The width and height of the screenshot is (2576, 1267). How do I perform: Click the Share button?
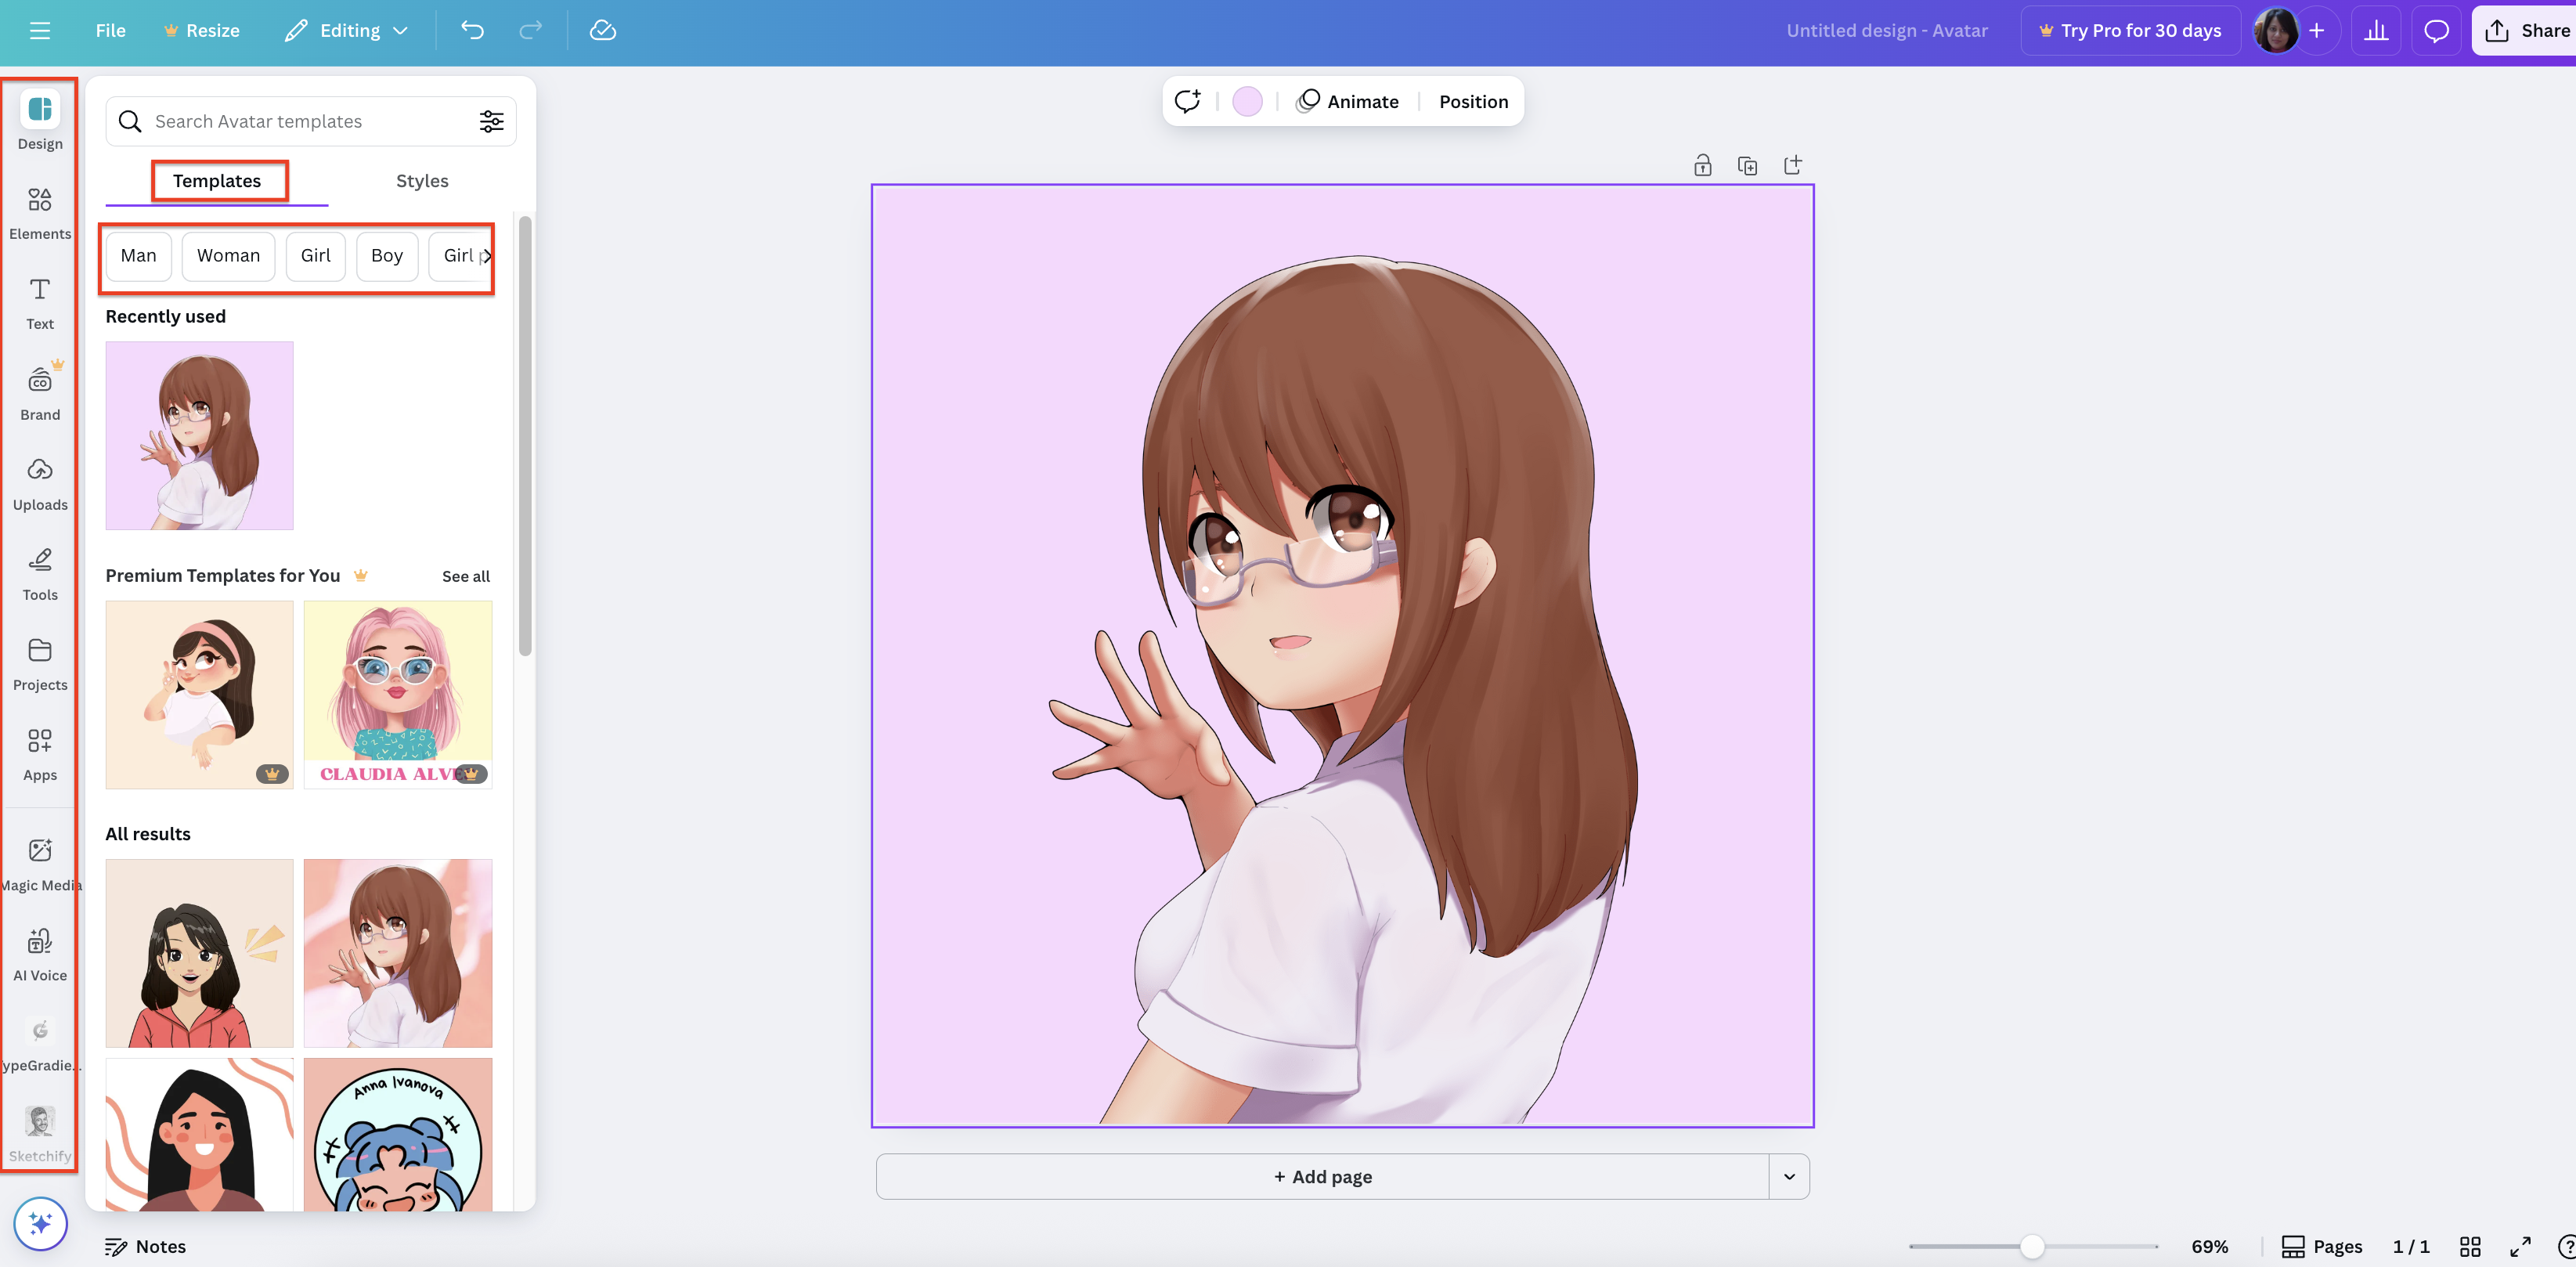tap(2527, 30)
